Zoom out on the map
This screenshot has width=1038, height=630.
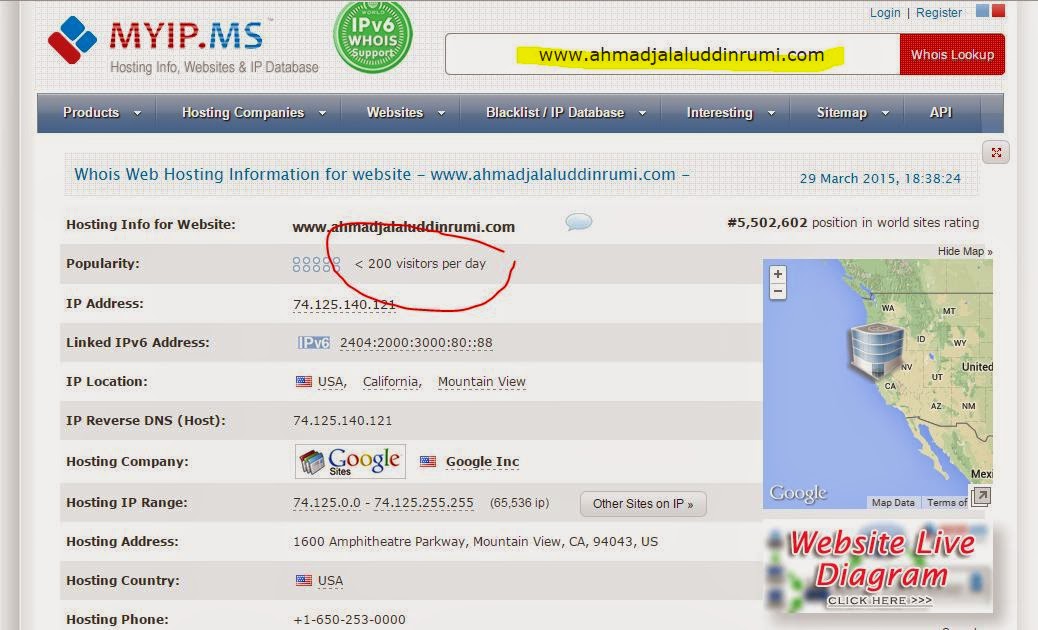(x=778, y=291)
